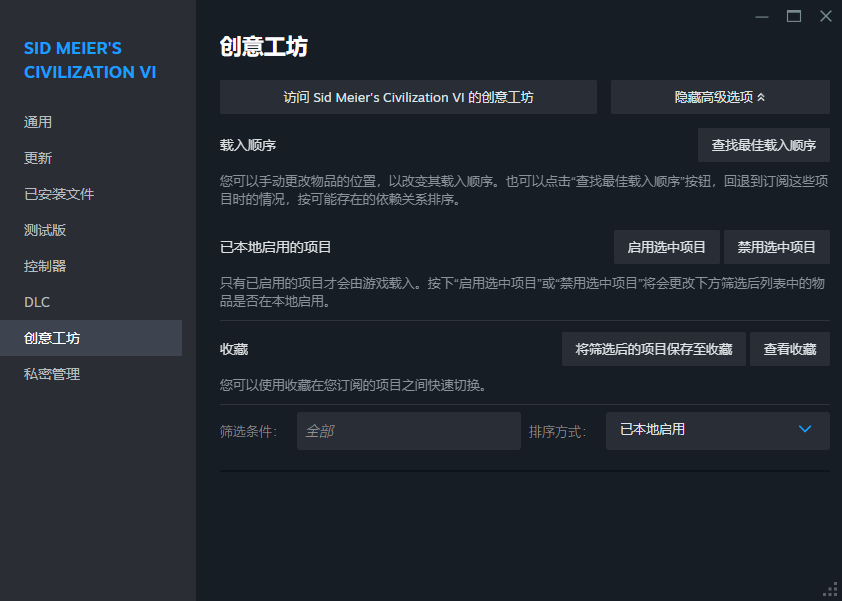The height and width of the screenshot is (601, 842).
Task: Click 禁用选中项目 button
Action: [x=776, y=247]
